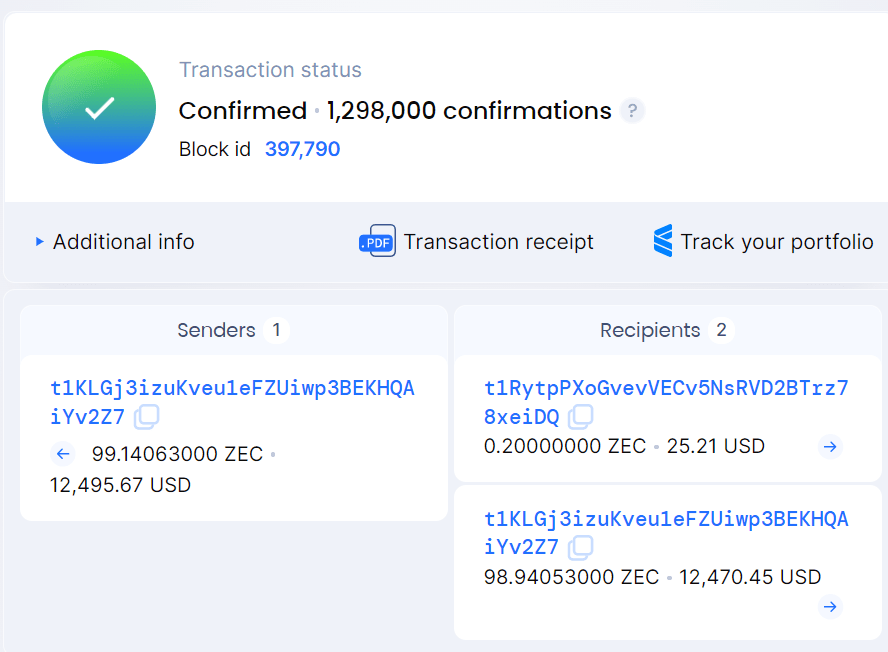Viewport: 888px width, 652px height.
Task: Click the Track your portfolio logo icon
Action: tap(663, 241)
